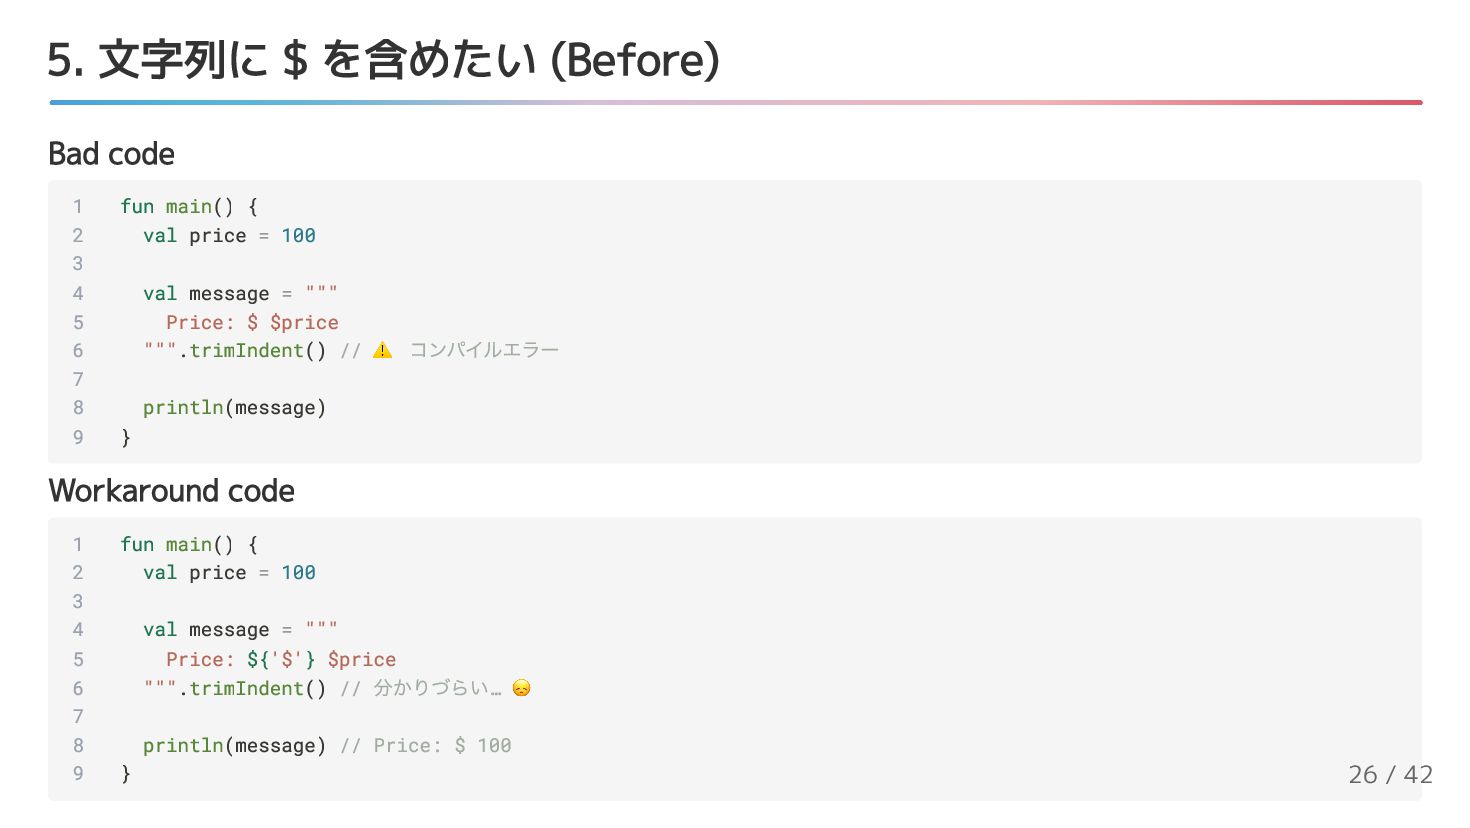Click 'fun main()' in the Workaround code block
This screenshot has height=828, width=1470.
pyautogui.click(x=177, y=545)
